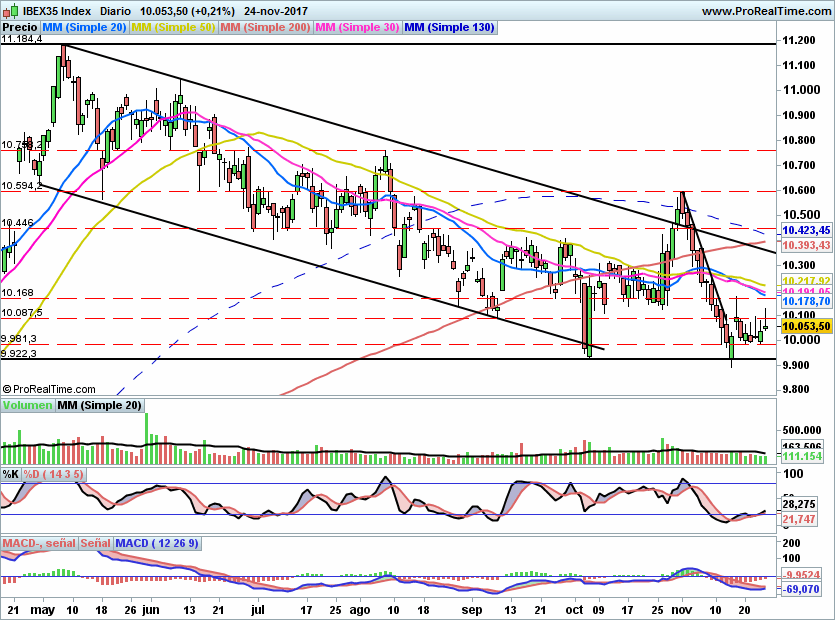Select the volume panel MM (Simple 20) label
Screen dimensions: 835x620
point(100,405)
